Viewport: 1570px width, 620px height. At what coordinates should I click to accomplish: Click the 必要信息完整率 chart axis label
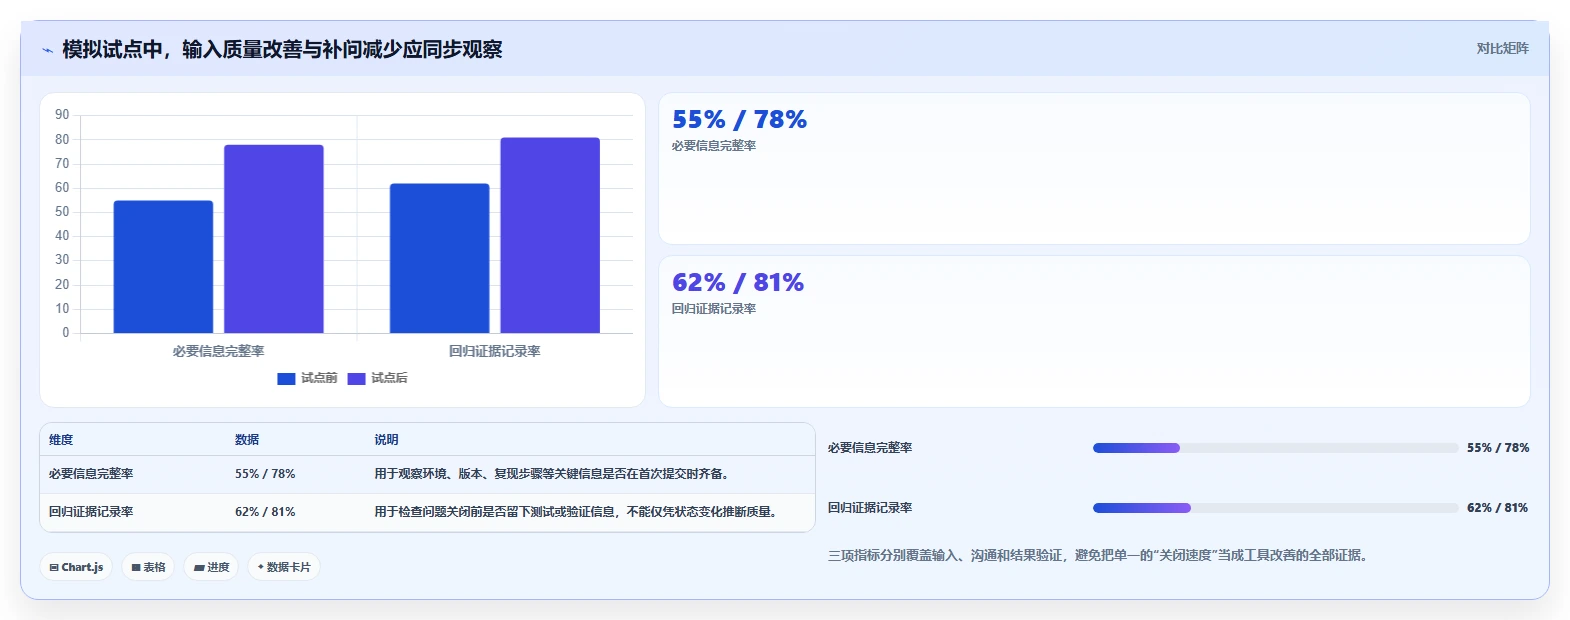(218, 351)
